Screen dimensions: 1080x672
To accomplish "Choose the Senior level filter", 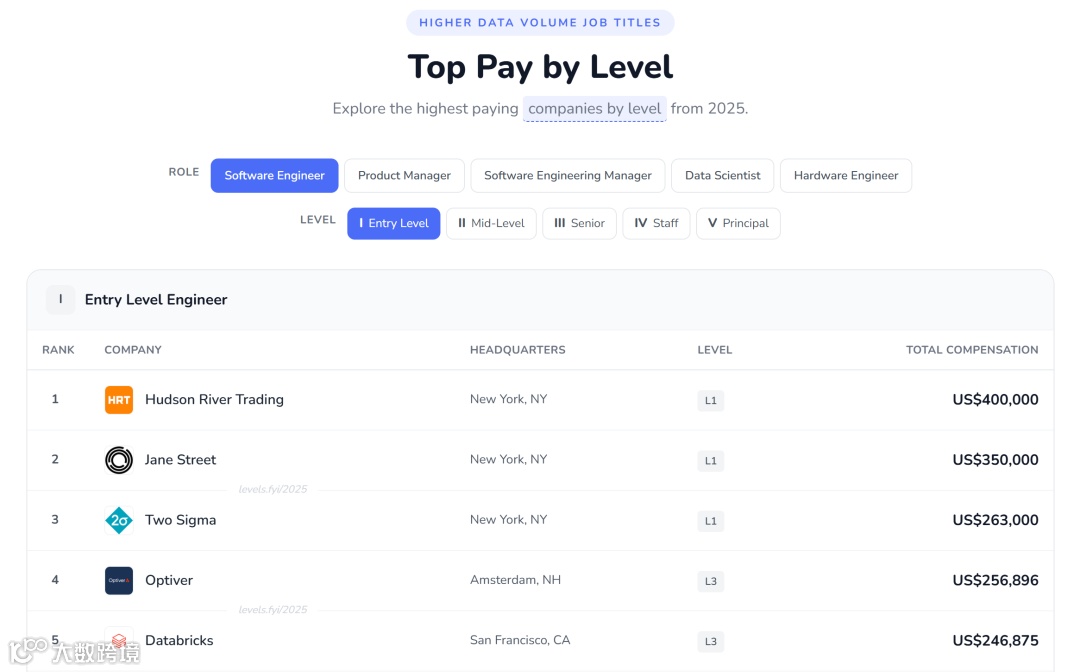I will click(579, 223).
